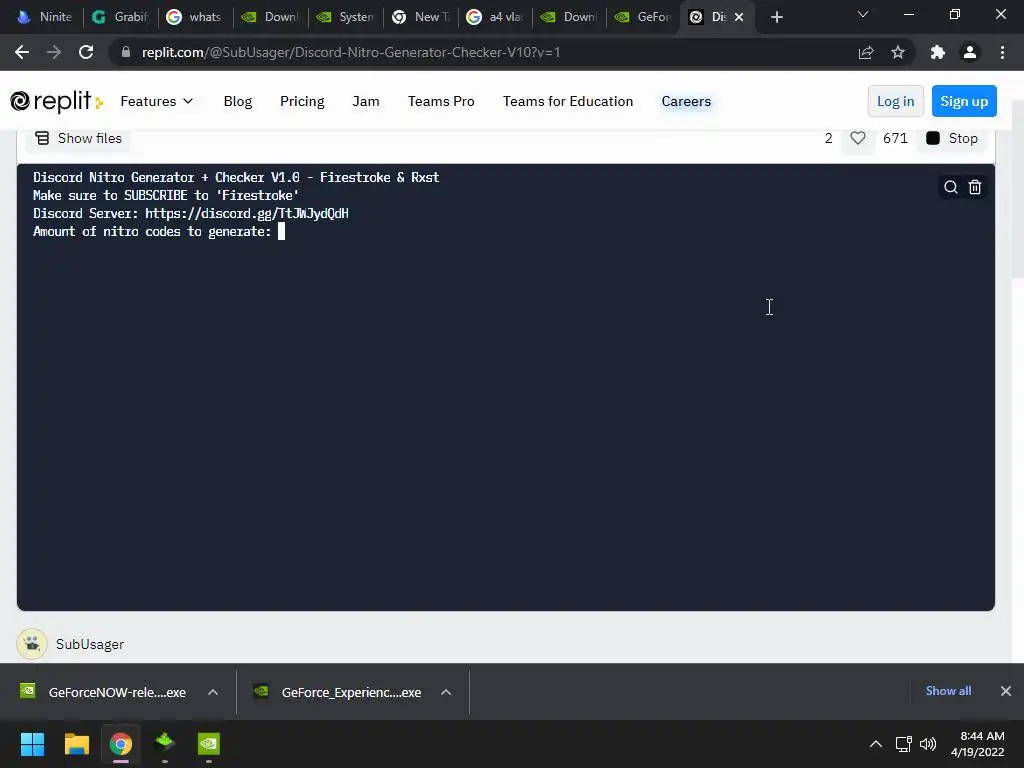Open the Chrome profile avatar menu
The image size is (1024, 768).
pyautogui.click(x=970, y=52)
